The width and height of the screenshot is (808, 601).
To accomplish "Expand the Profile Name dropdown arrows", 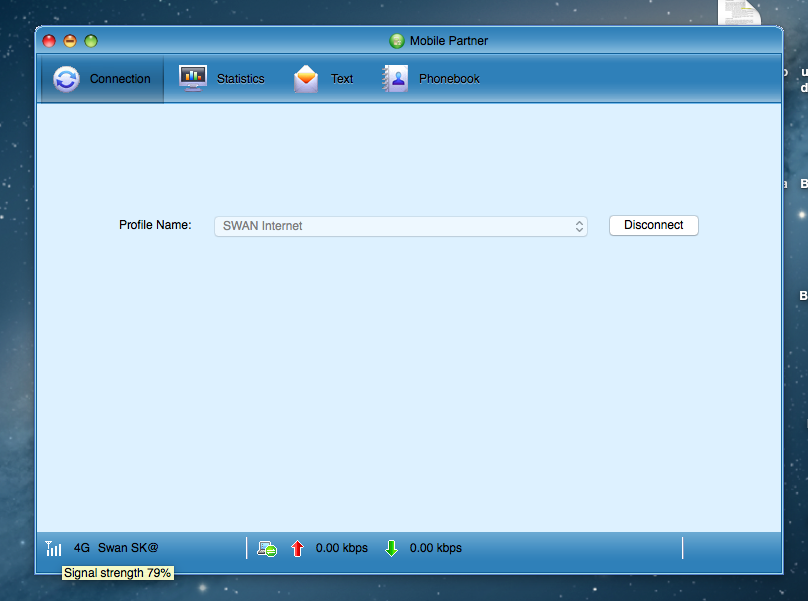I will pyautogui.click(x=579, y=226).
